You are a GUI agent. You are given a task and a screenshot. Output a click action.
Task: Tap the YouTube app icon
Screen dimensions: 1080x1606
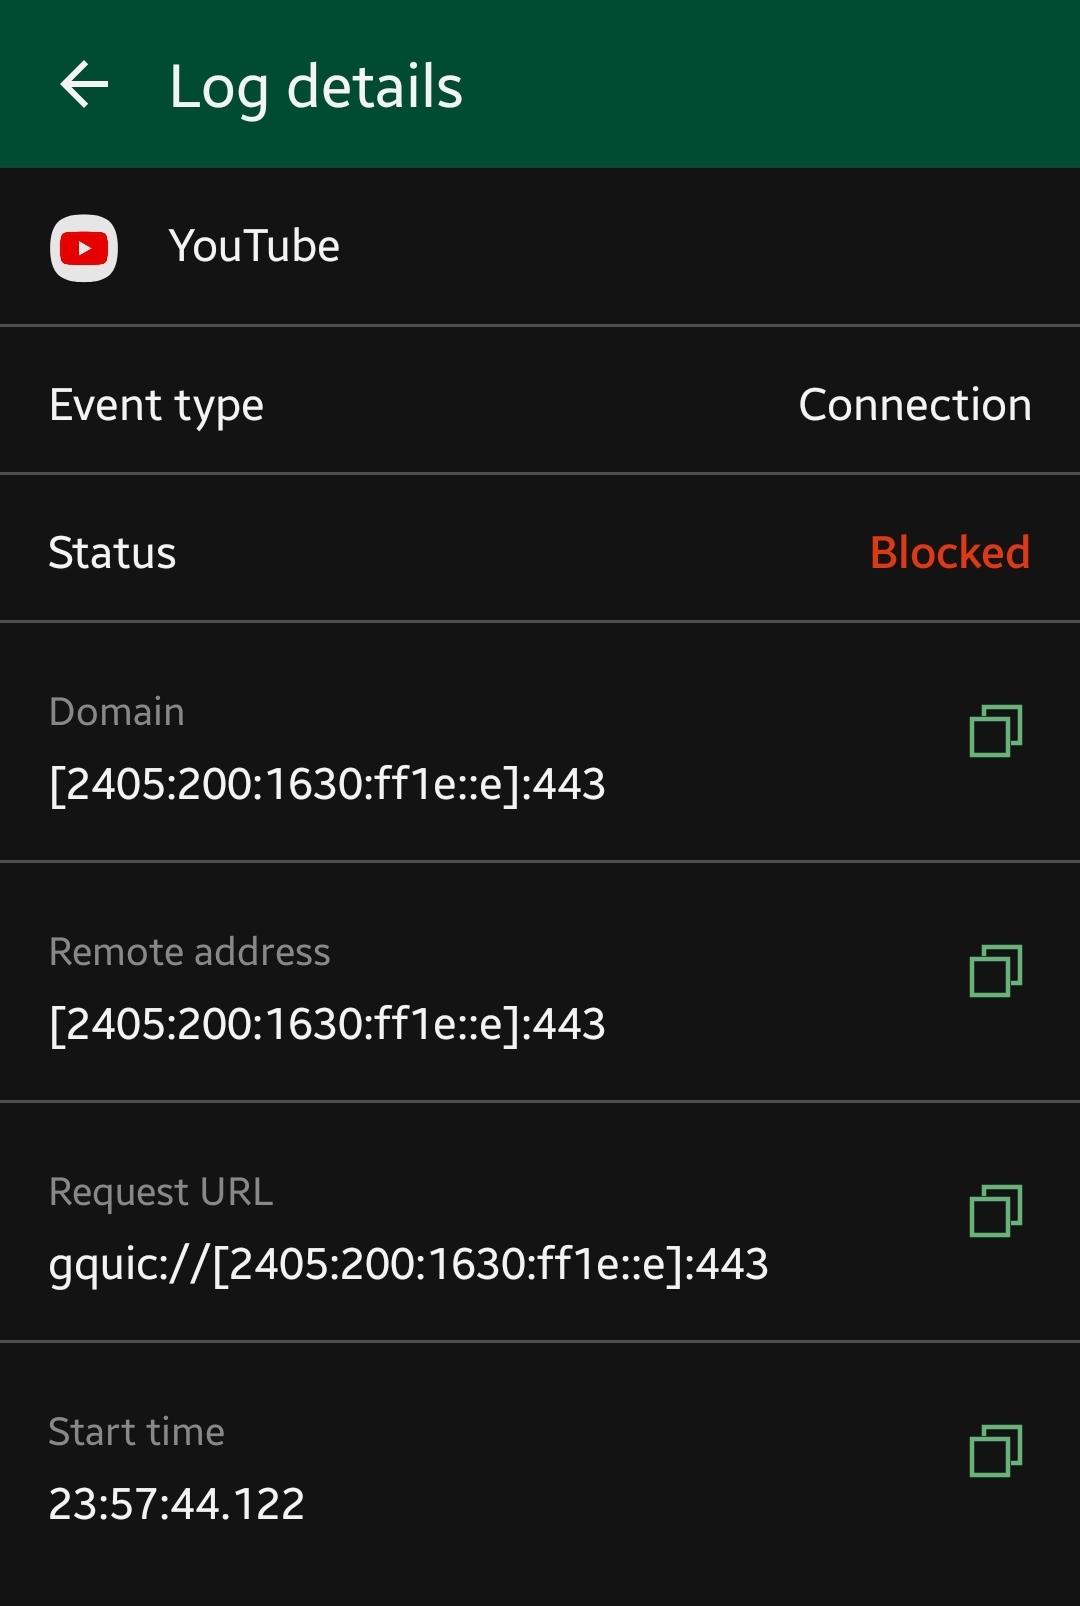pos(84,247)
